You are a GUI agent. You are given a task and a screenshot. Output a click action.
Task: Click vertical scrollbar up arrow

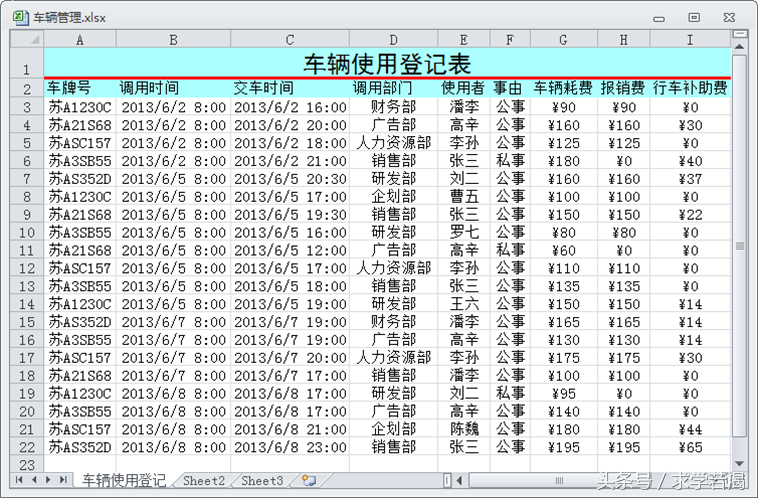click(739, 47)
